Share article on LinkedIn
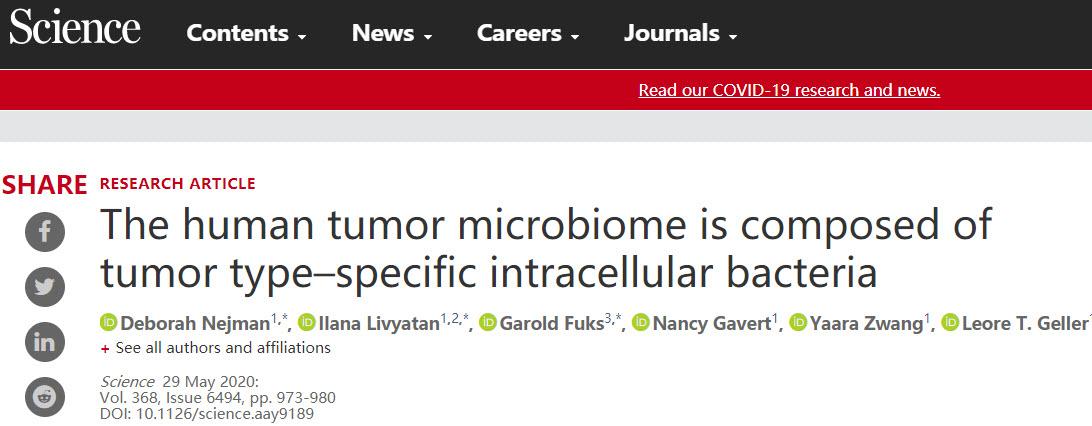The image size is (1092, 426). click(x=45, y=342)
